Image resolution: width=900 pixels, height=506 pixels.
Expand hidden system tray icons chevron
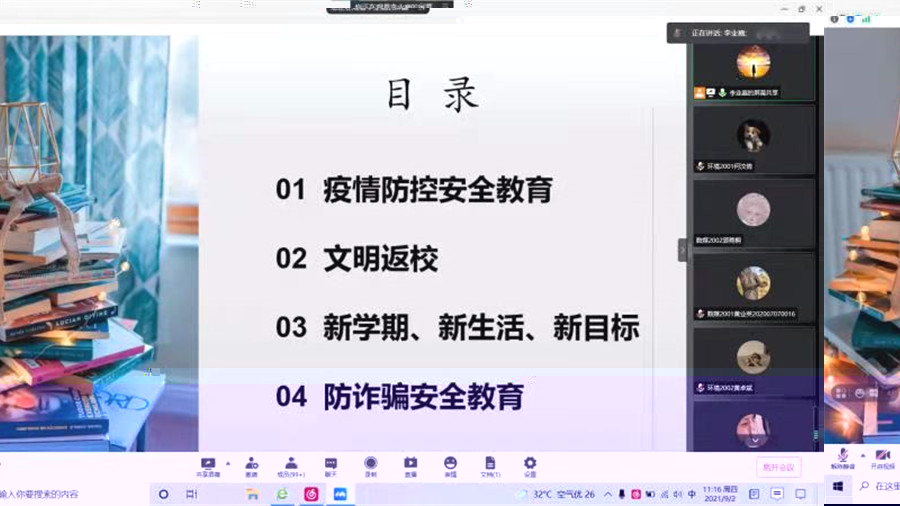pos(608,494)
